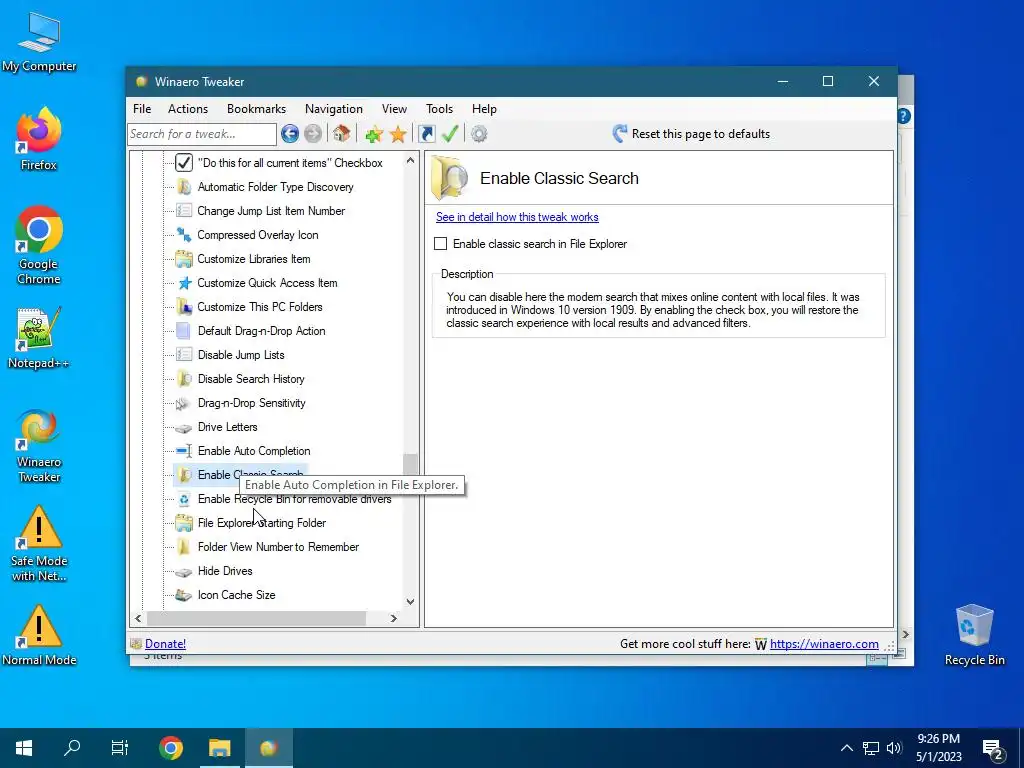Click the Automatic Folder Type Discovery icon
1024x768 pixels.
tap(184, 187)
